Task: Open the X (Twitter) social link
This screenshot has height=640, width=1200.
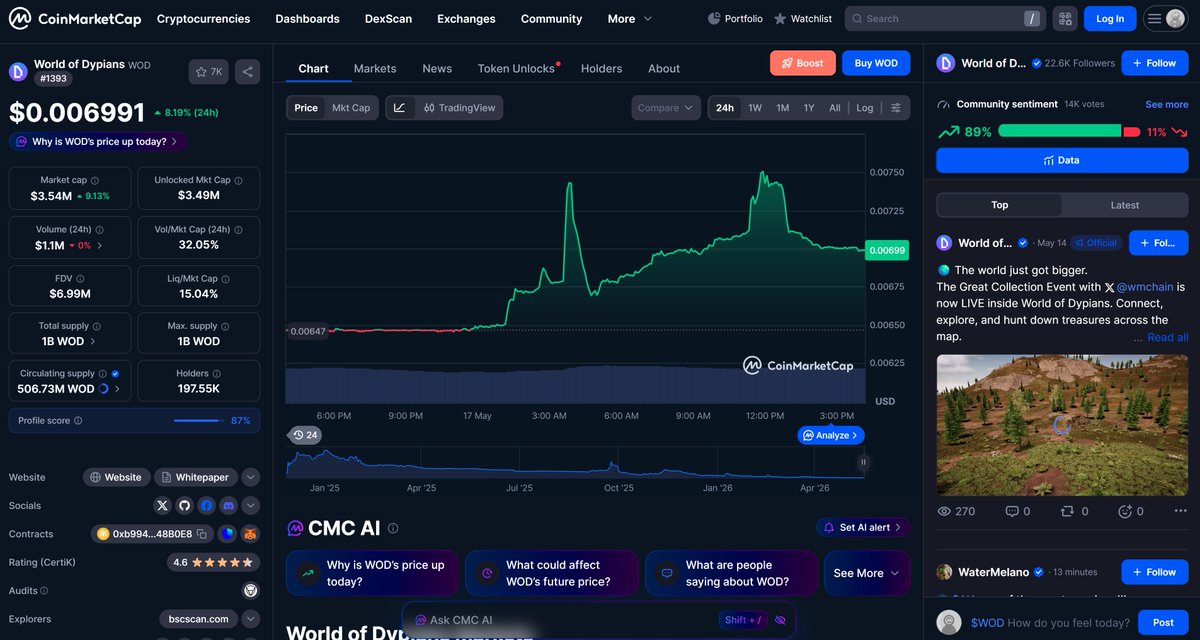Action: click(163, 506)
